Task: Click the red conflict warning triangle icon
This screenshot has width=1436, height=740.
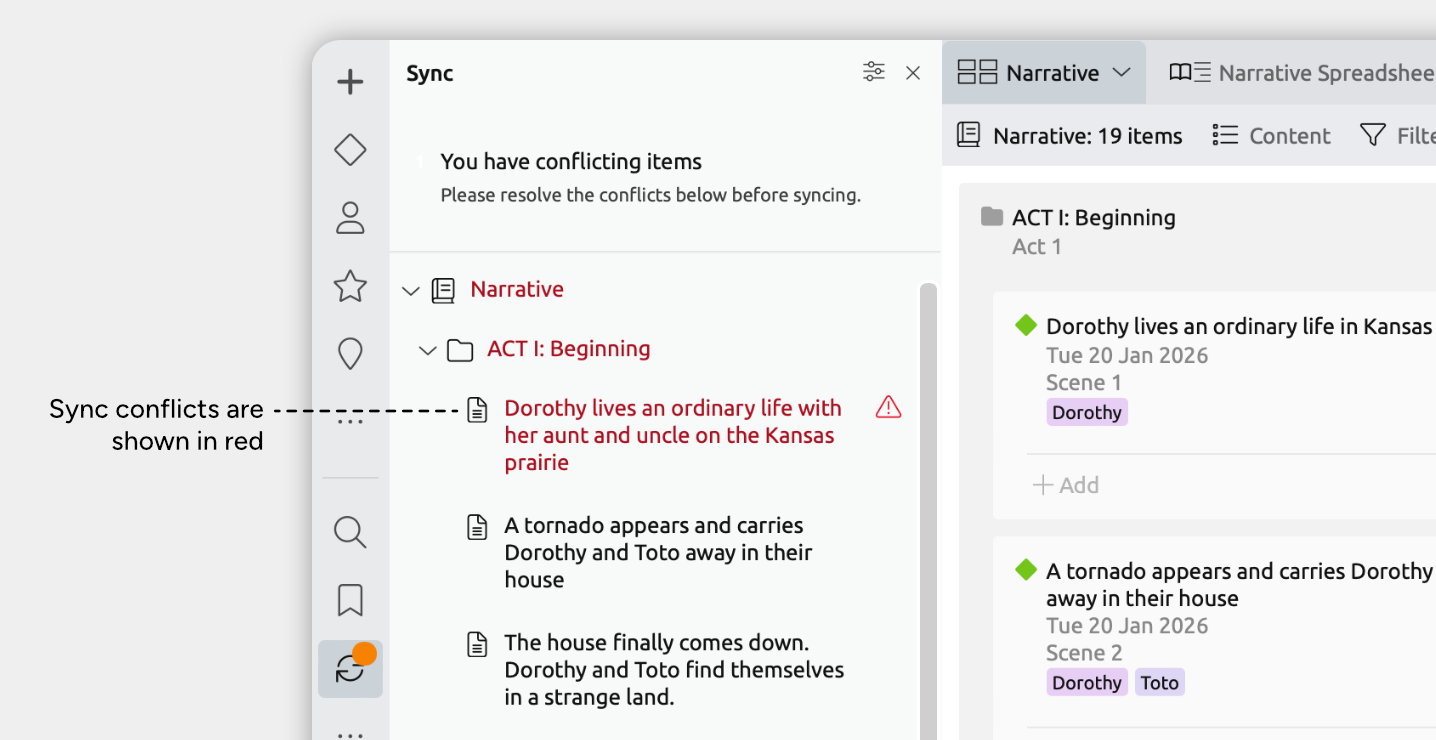Action: [x=888, y=407]
